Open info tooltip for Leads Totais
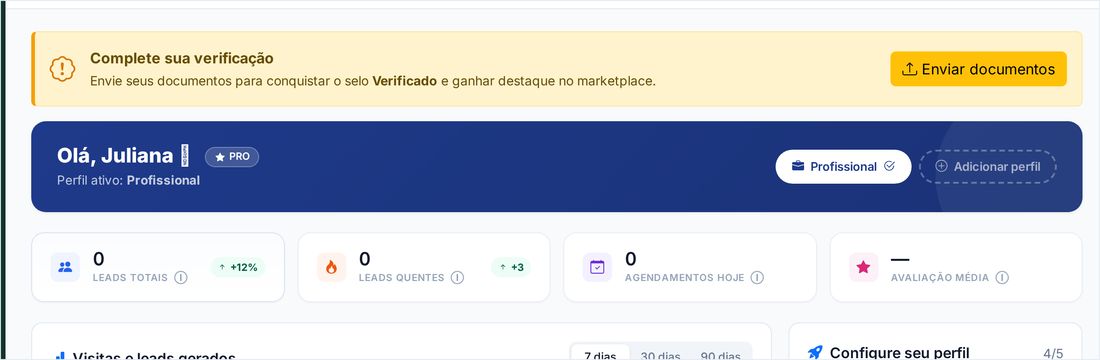Viewport: 1100px width, 360px height. point(181,278)
